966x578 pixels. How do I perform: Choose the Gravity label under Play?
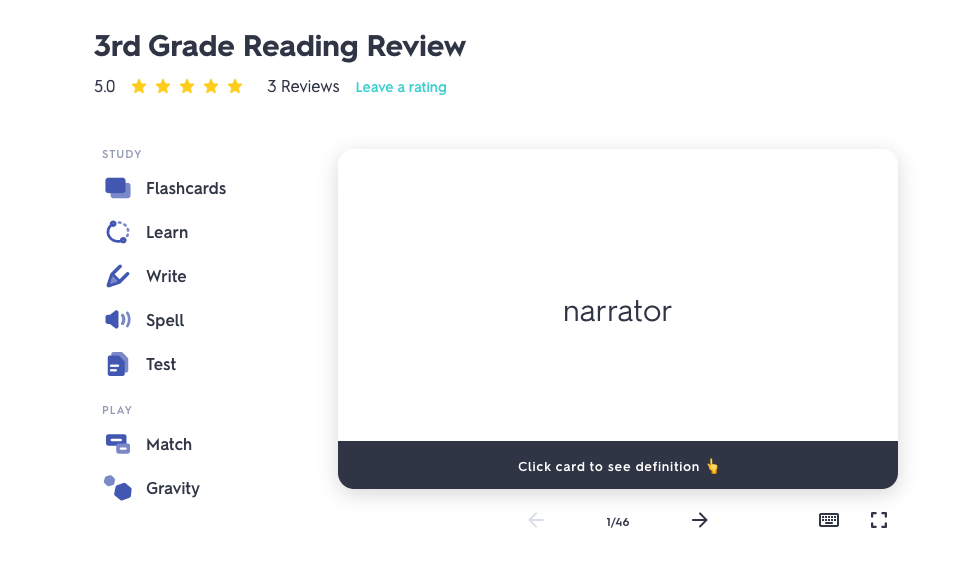click(172, 488)
